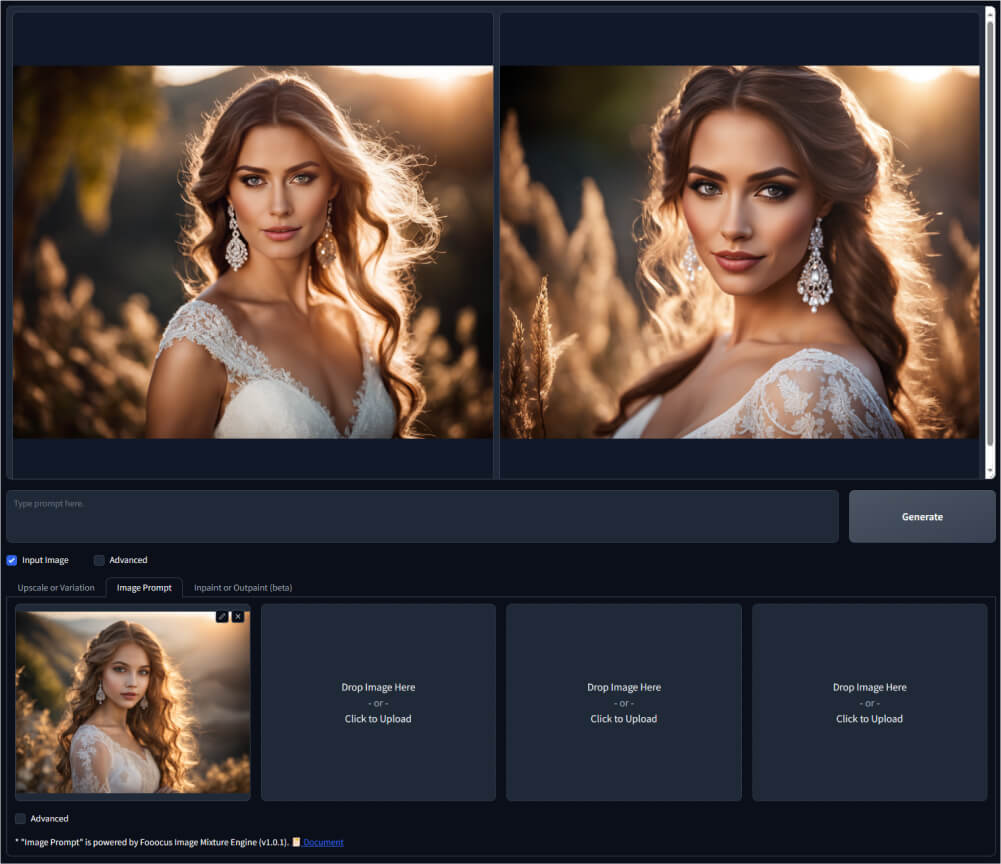
Task: Switch to Upscale or Variation tab
Action: click(56, 588)
